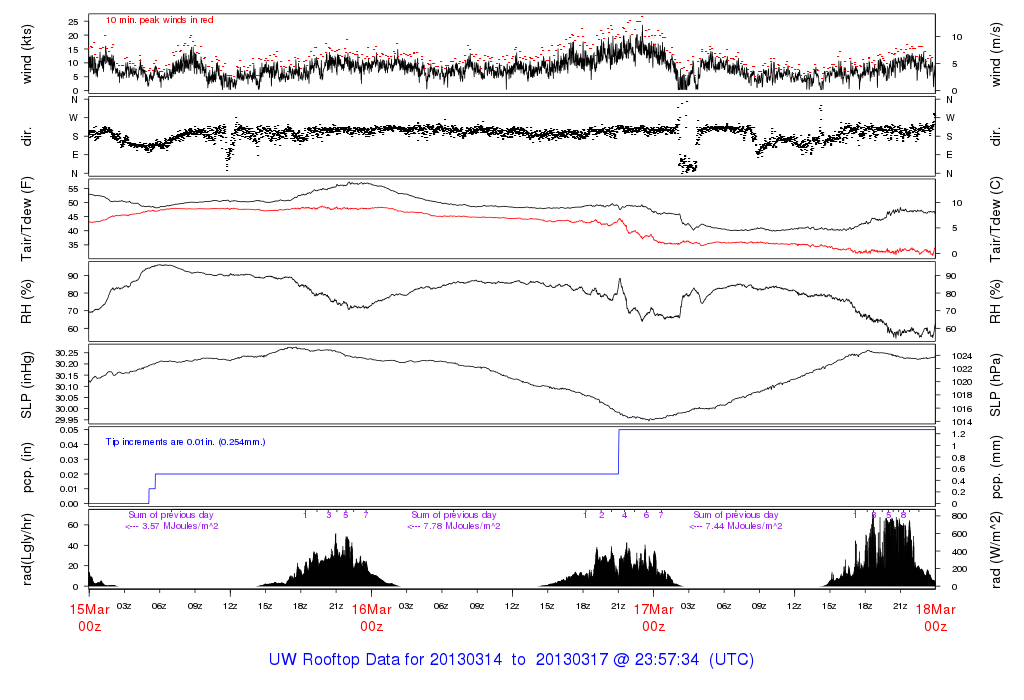Click the 3.57 MJoules/m^2 daily sum text
Screen dimensions: 1024x700
(x=172, y=526)
